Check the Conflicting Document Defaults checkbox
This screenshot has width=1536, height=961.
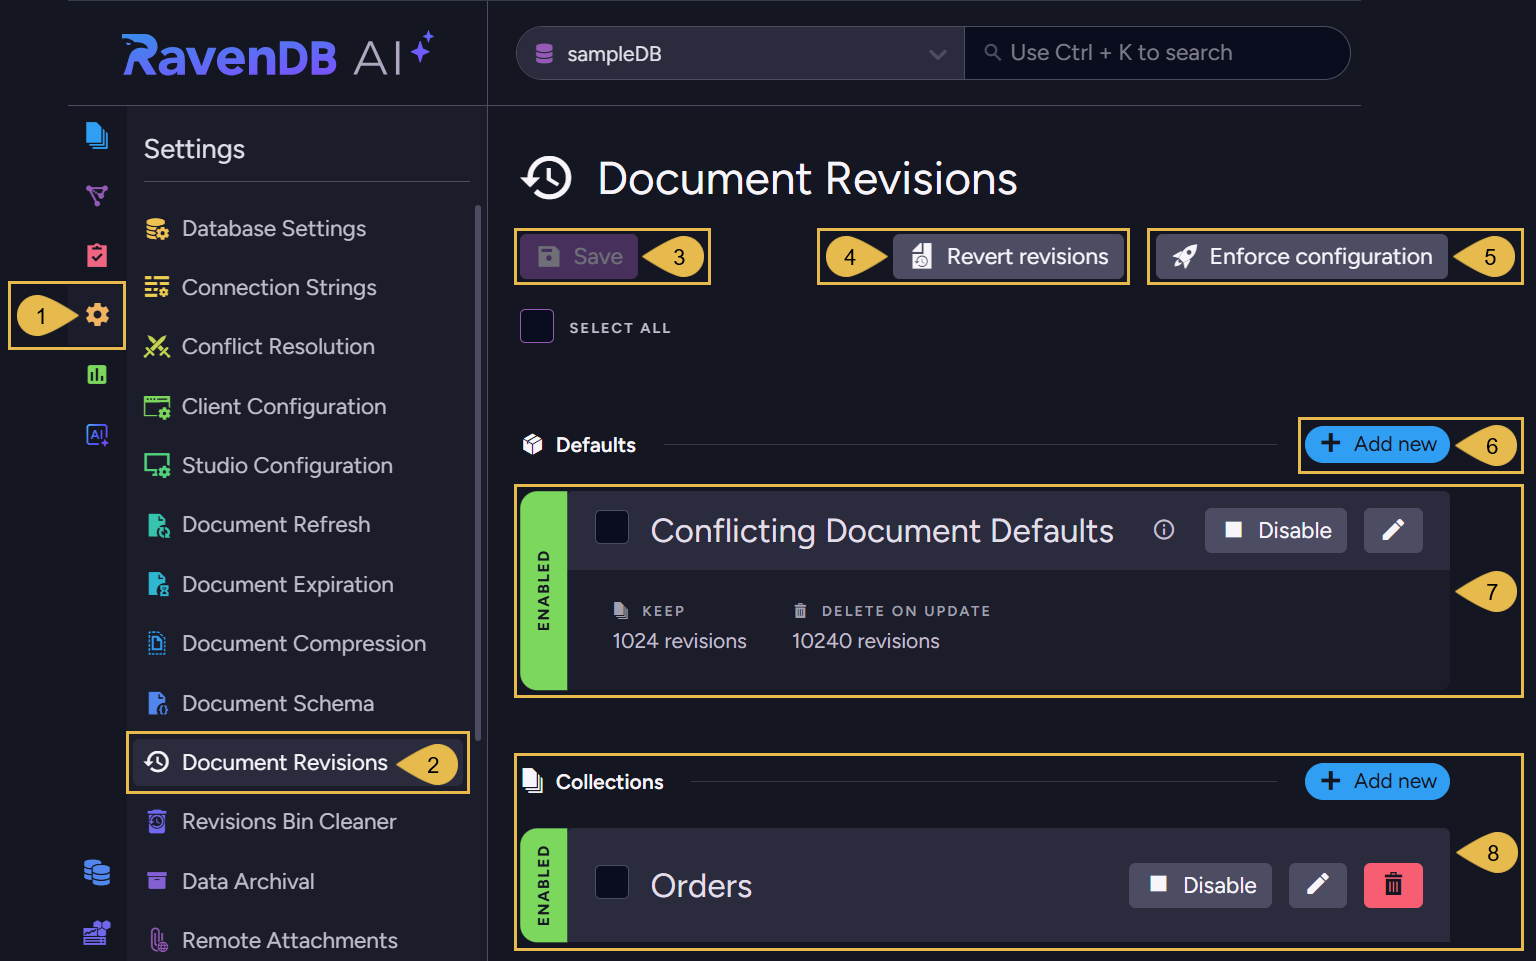612,527
